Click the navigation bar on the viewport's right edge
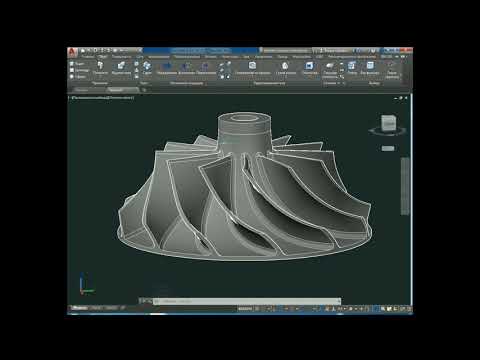Screen dimensions: 480x360 click(405, 186)
